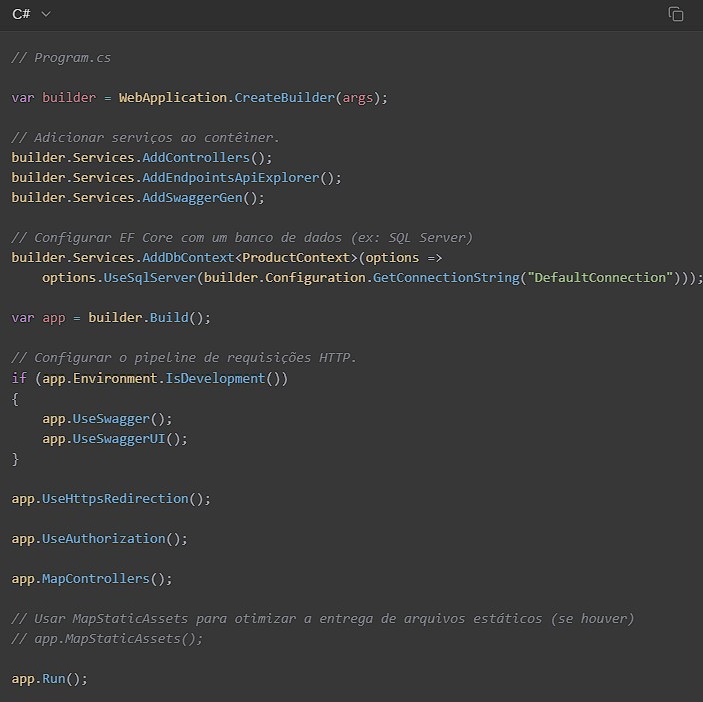
Task: Expand the C# language dropdown chevron
Action: pos(46,14)
